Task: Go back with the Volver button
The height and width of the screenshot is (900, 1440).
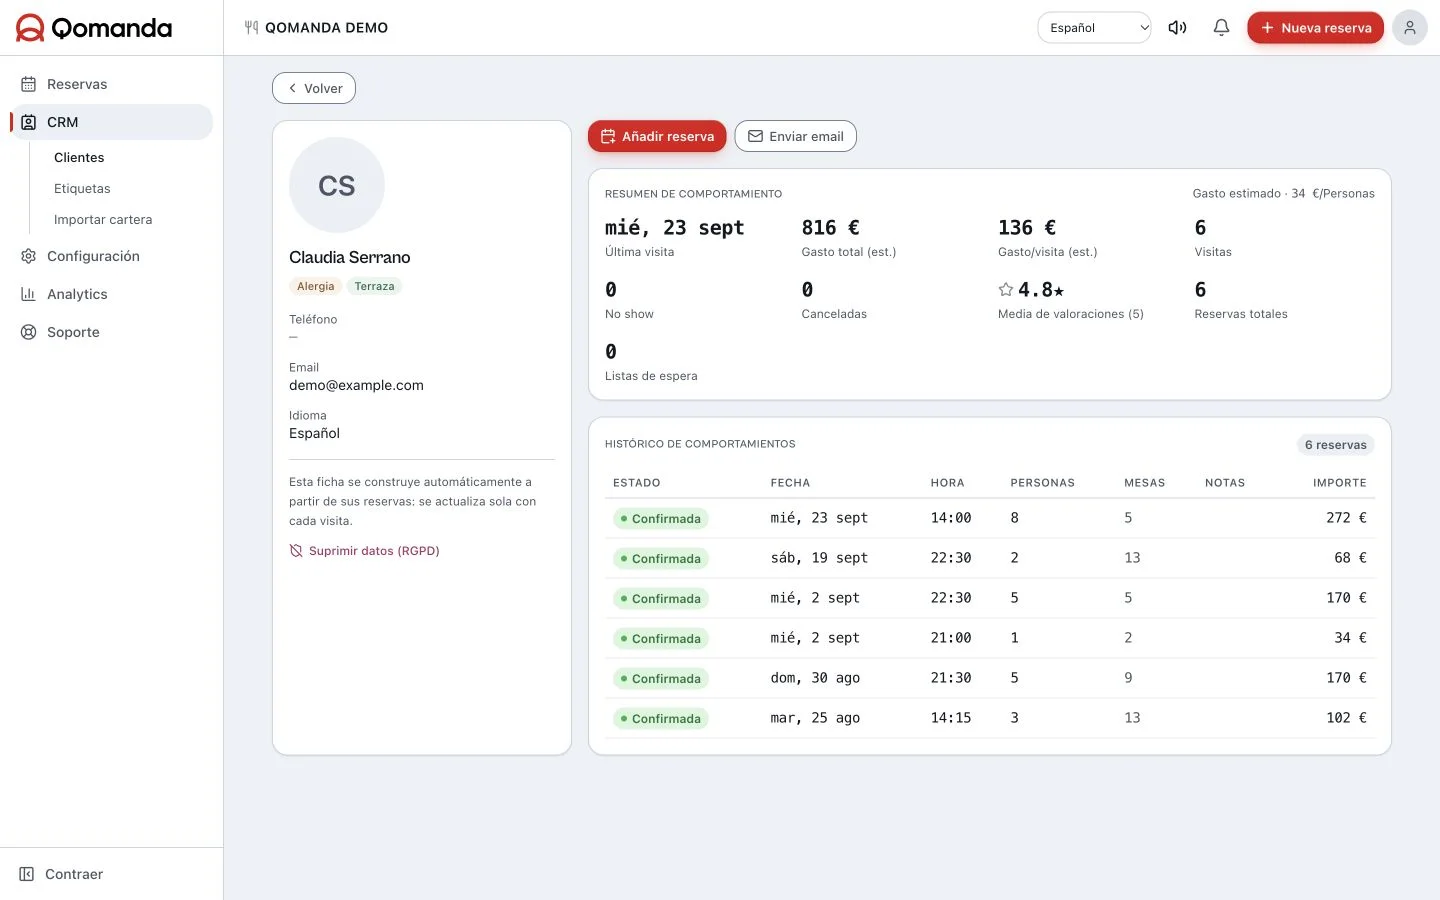Action: pos(314,88)
